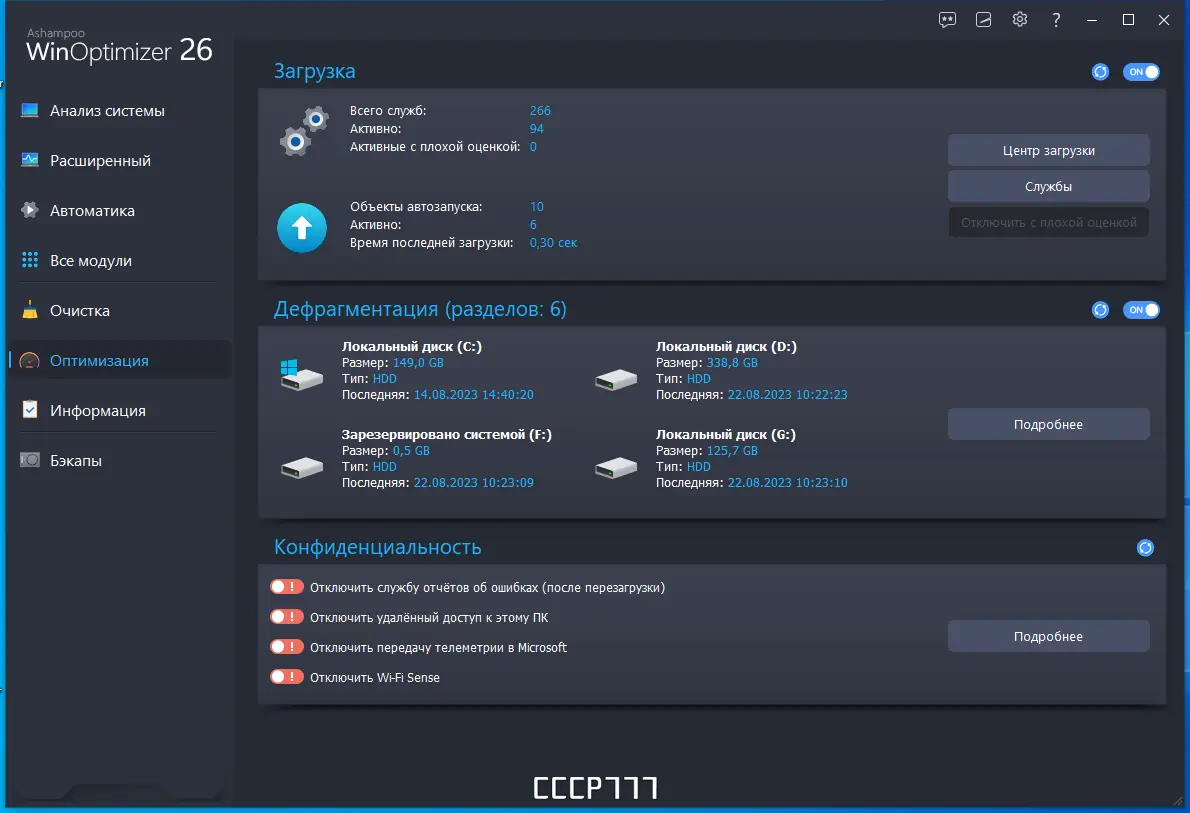Click the Расширенный graph icon
This screenshot has width=1190, height=813.
30,160
